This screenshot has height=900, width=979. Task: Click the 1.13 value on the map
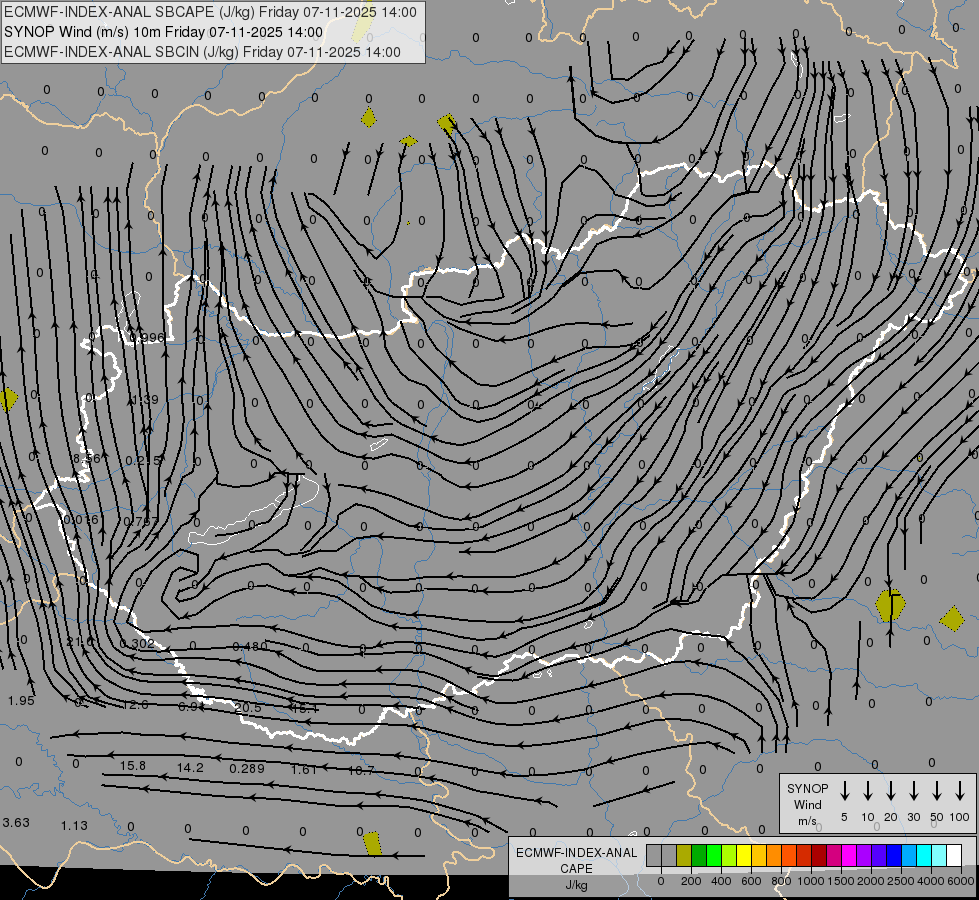tap(74, 826)
